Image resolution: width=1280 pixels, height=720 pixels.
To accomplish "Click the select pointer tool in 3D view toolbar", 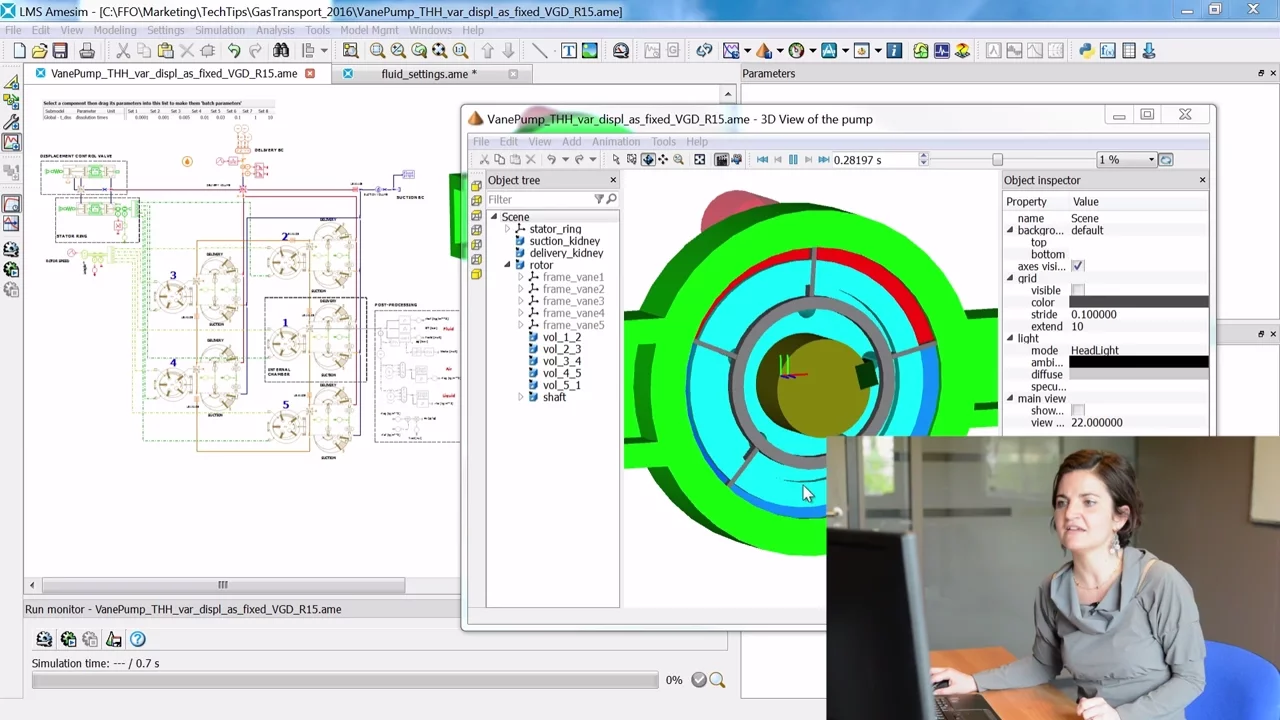I will [x=616, y=160].
